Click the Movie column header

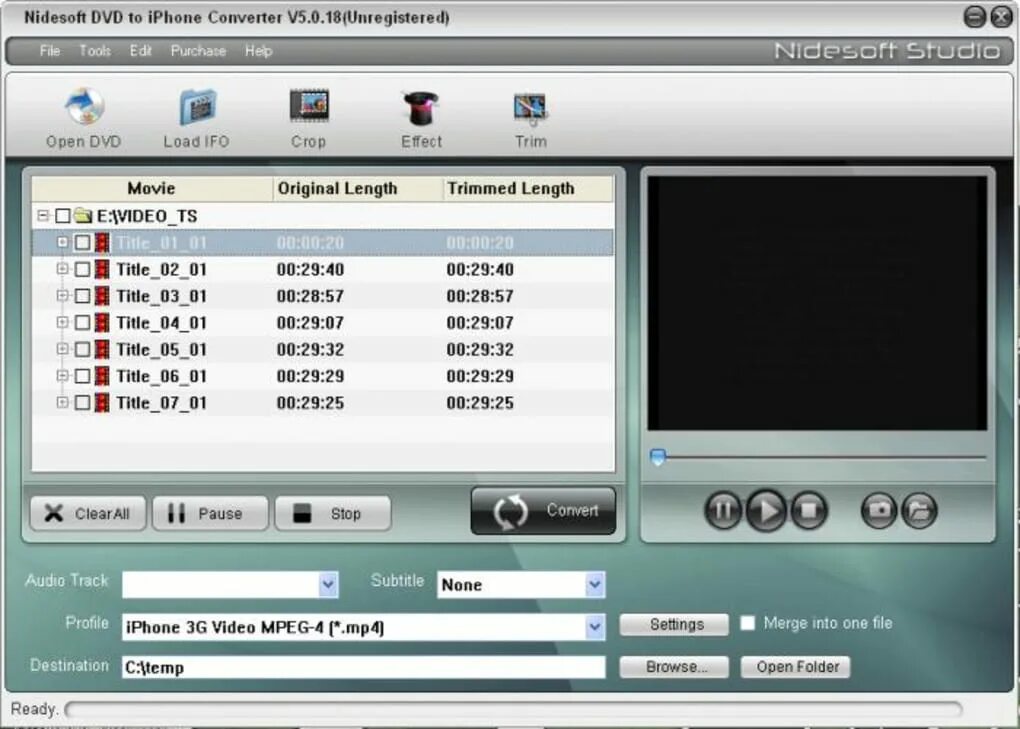click(152, 188)
